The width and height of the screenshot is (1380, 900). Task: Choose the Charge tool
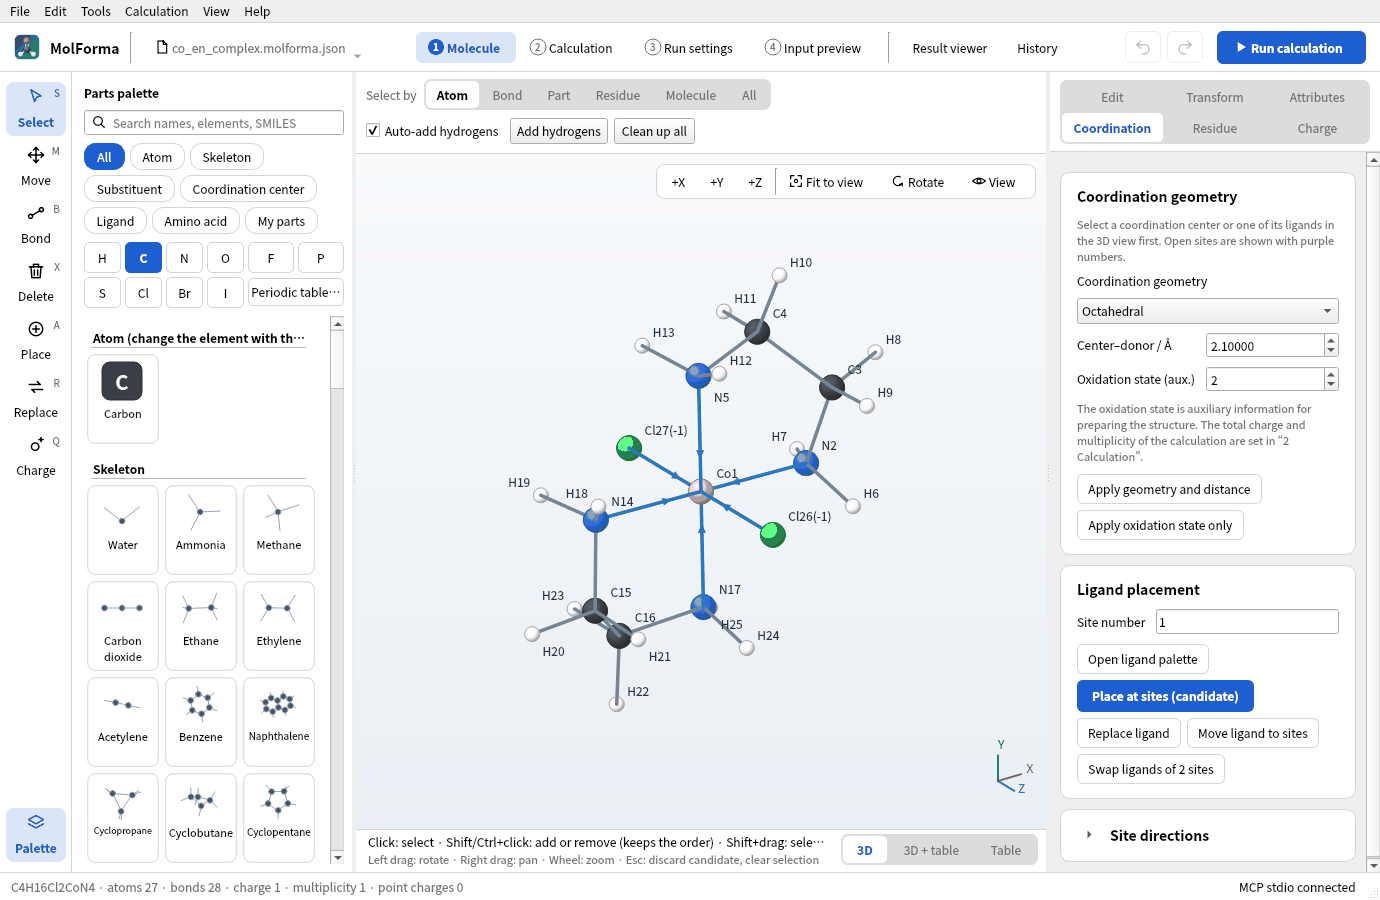coord(36,456)
